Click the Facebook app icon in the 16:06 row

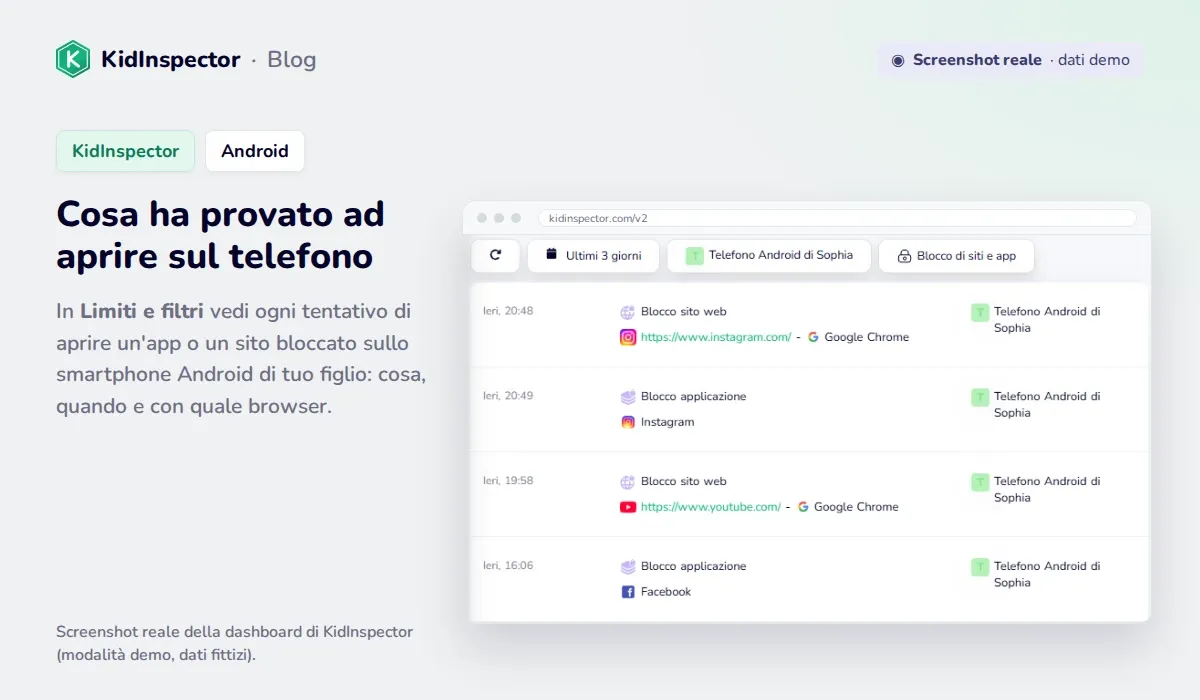[628, 593]
